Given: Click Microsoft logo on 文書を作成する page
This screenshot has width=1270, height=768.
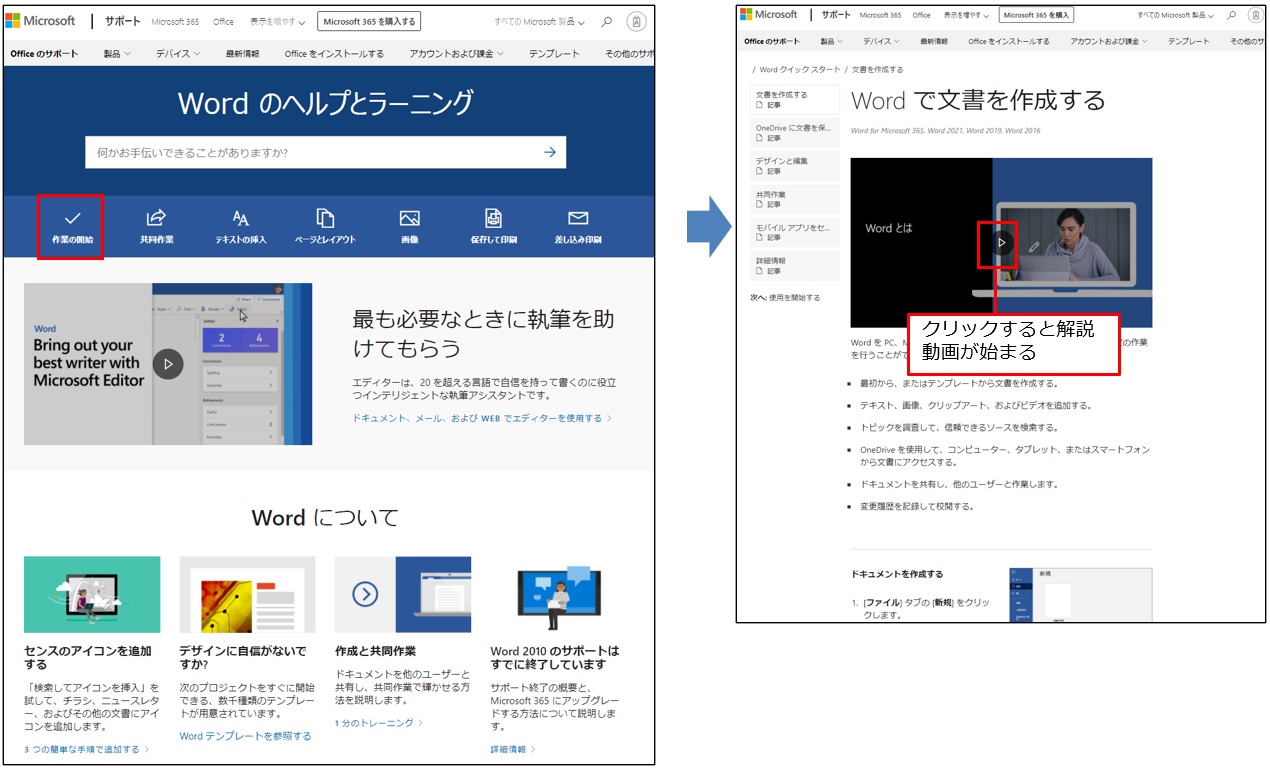Looking at the screenshot, I should (769, 15).
